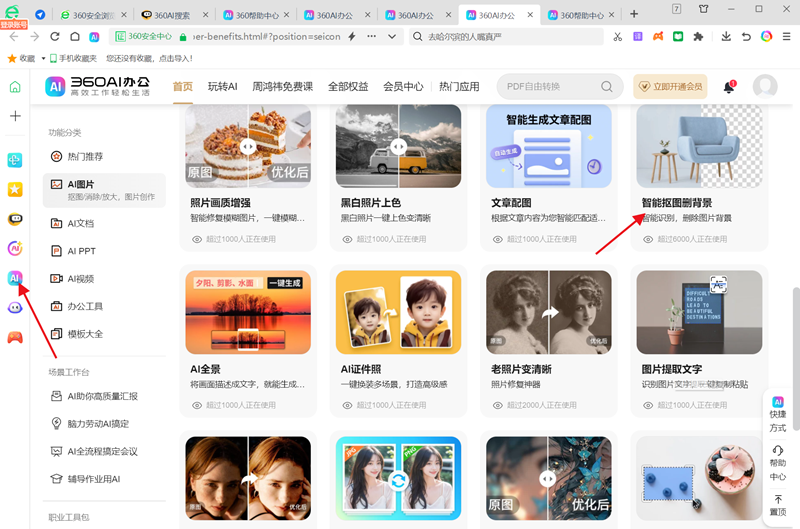Screen dimensions: 800x529
Task: Click 手机收藏夹 bookmark item
Action: (x=73, y=59)
